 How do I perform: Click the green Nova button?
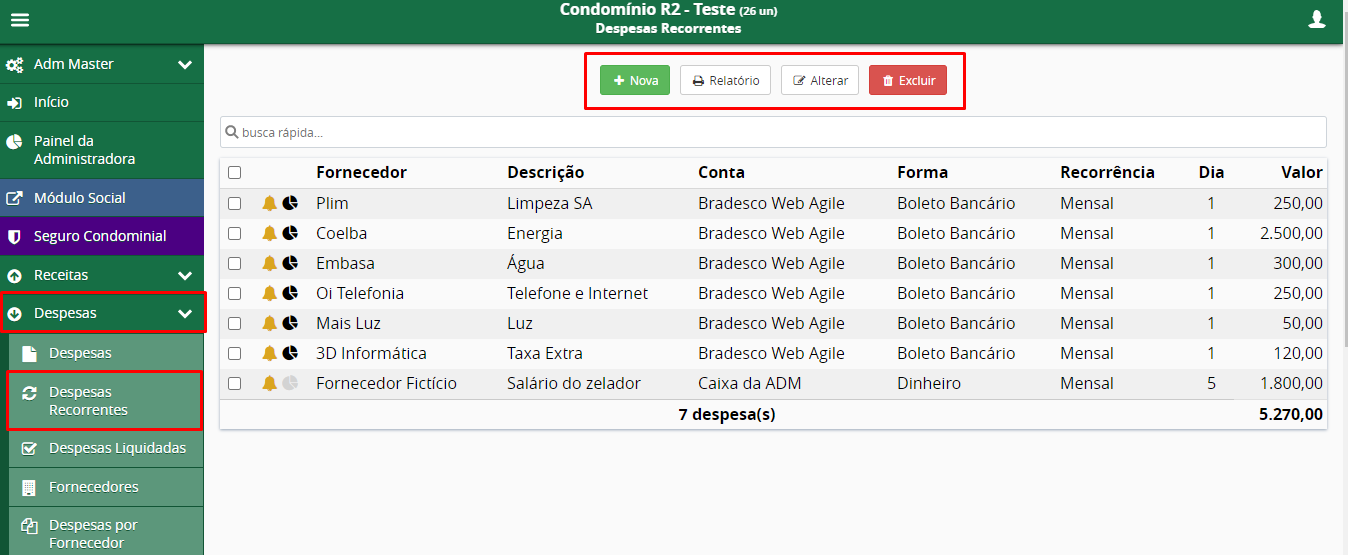pyautogui.click(x=635, y=80)
